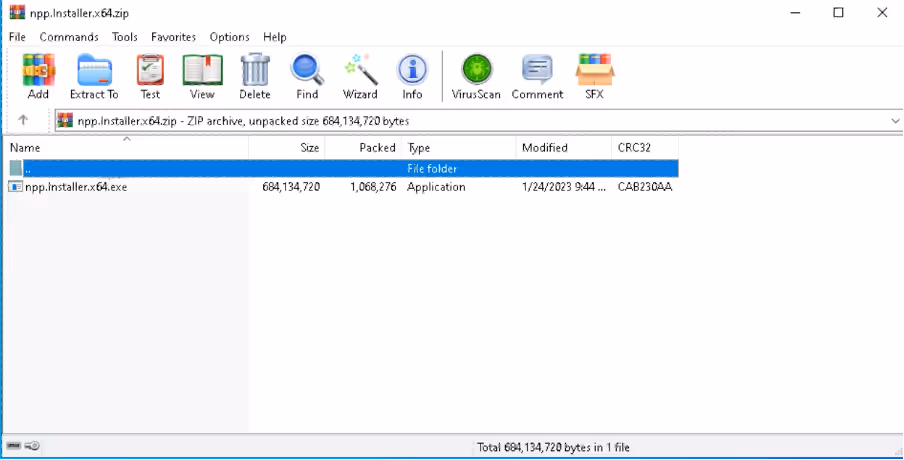The height and width of the screenshot is (460, 904).
Task: Maximize the WinRAR window
Action: [838, 13]
